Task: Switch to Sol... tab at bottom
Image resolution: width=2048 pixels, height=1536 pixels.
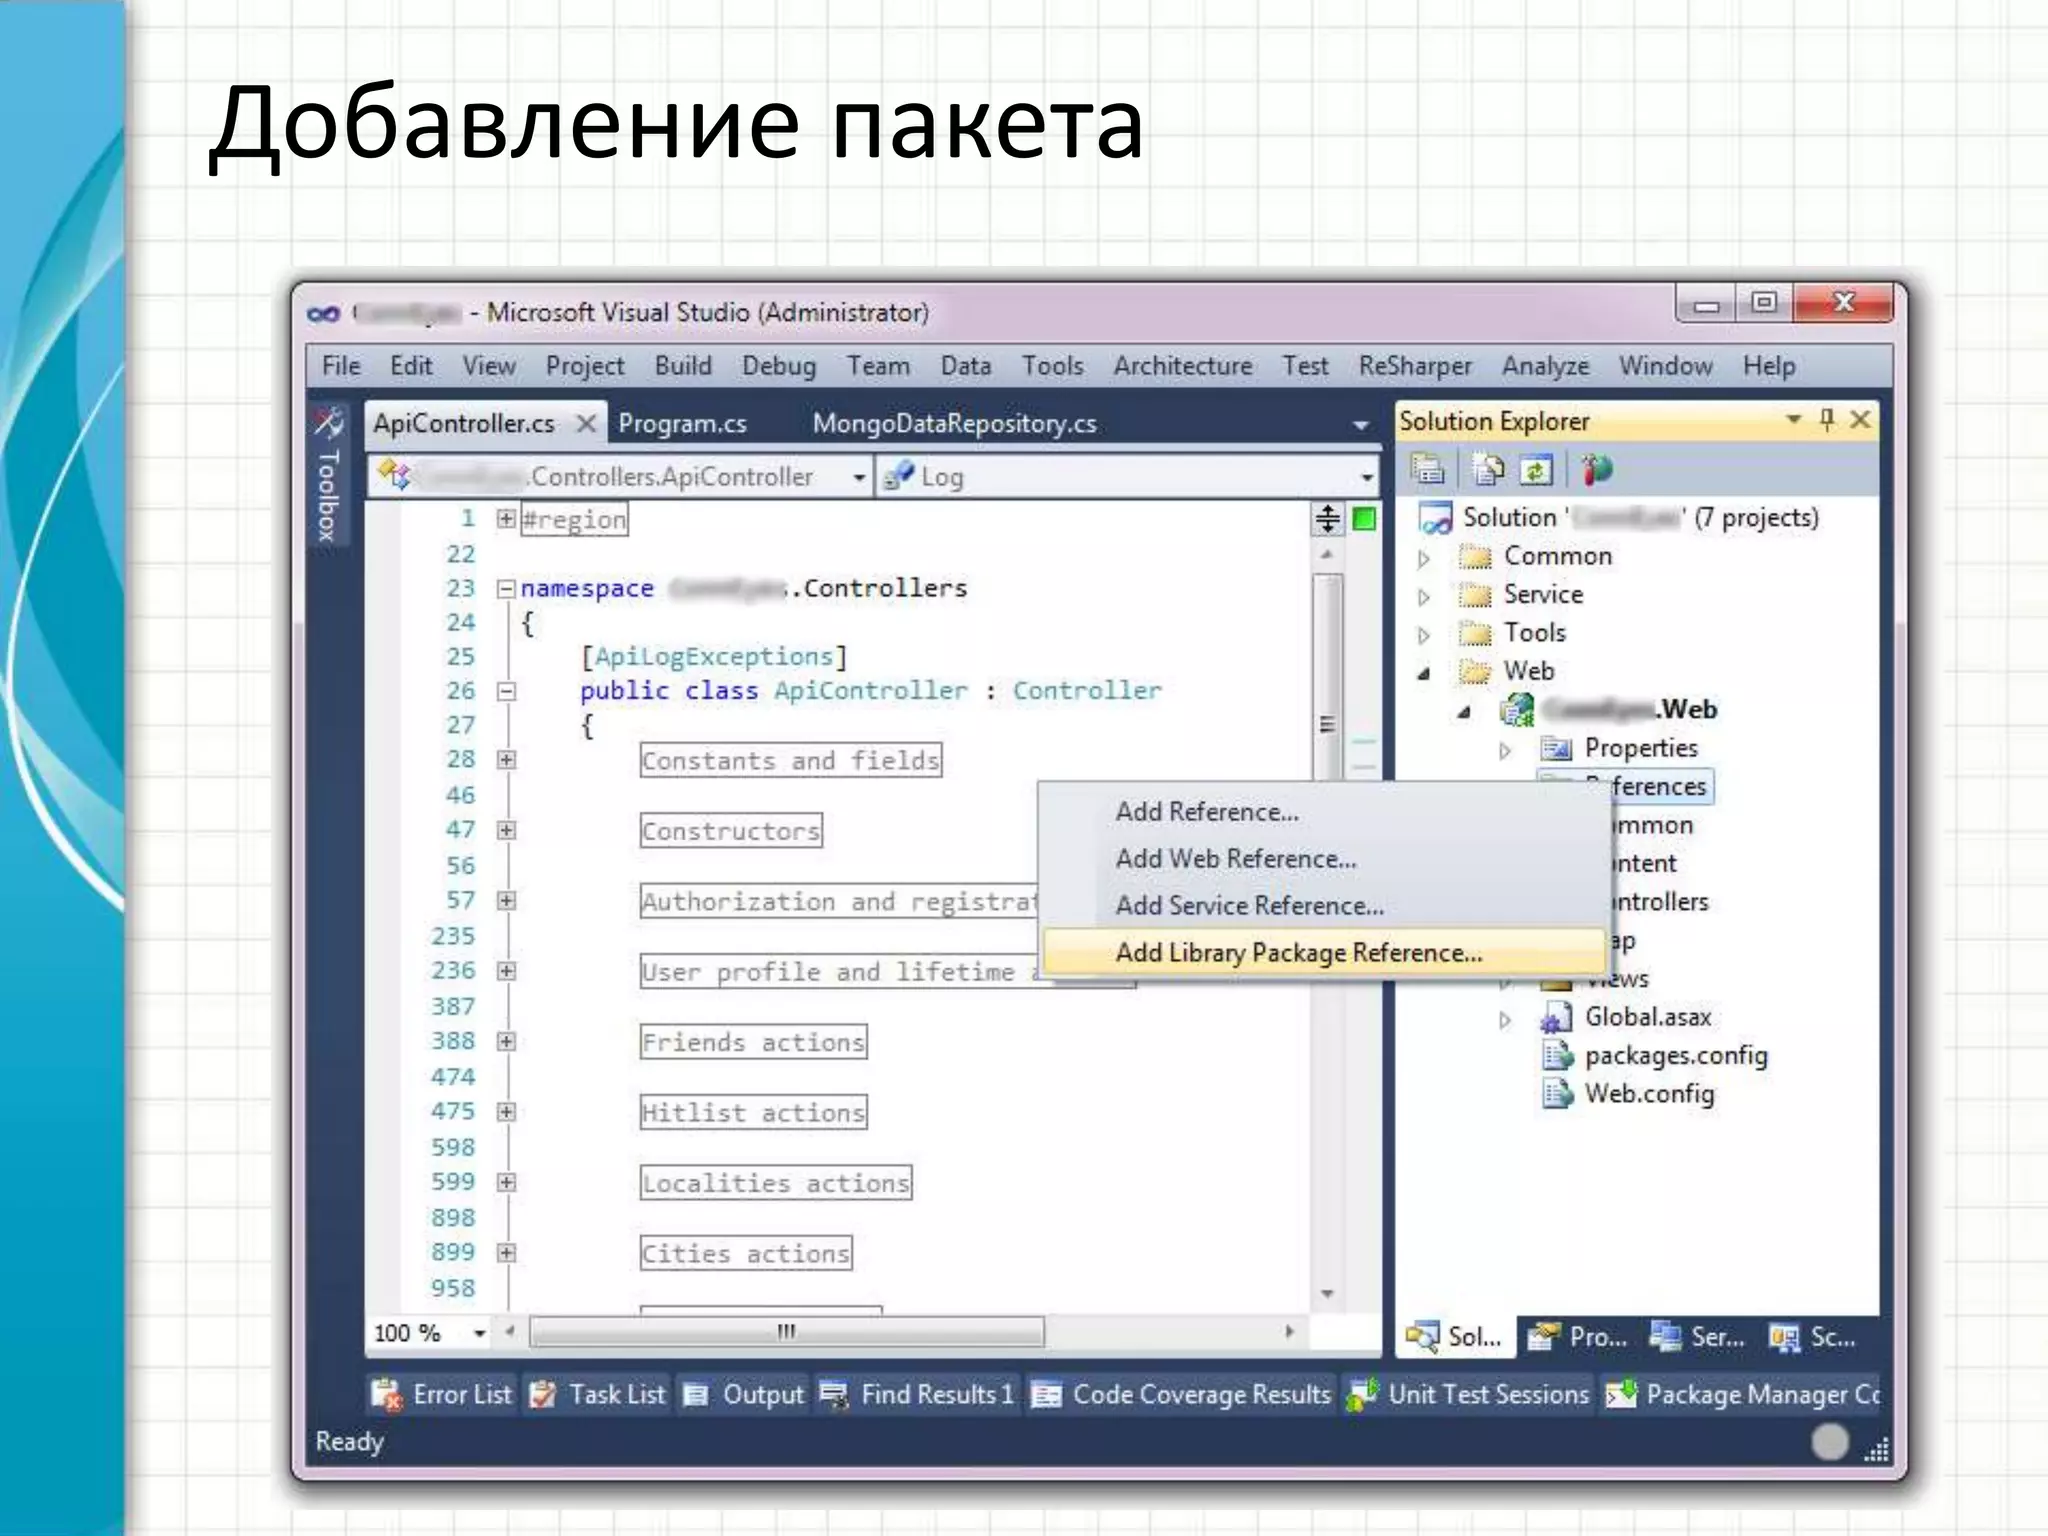Action: click(1455, 1337)
